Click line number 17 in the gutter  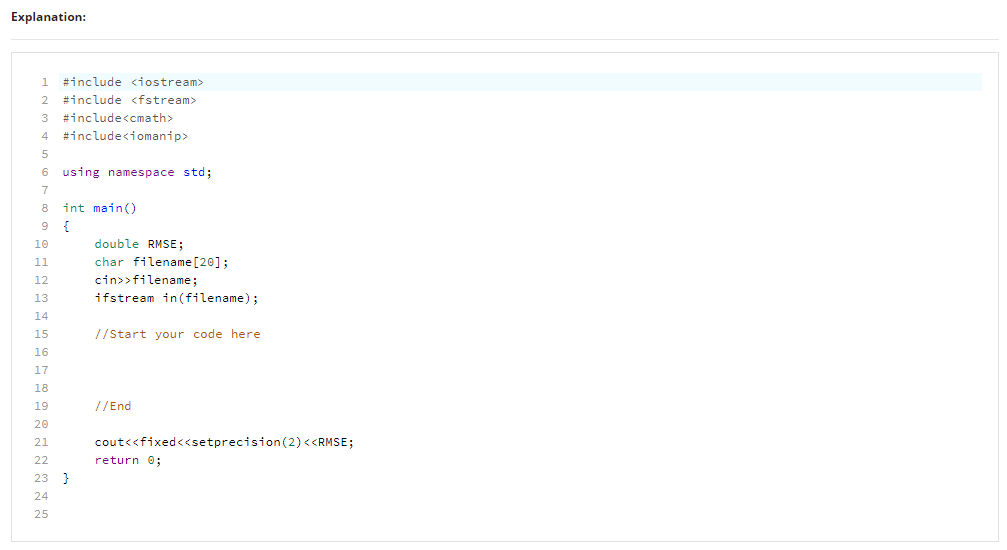coord(41,370)
